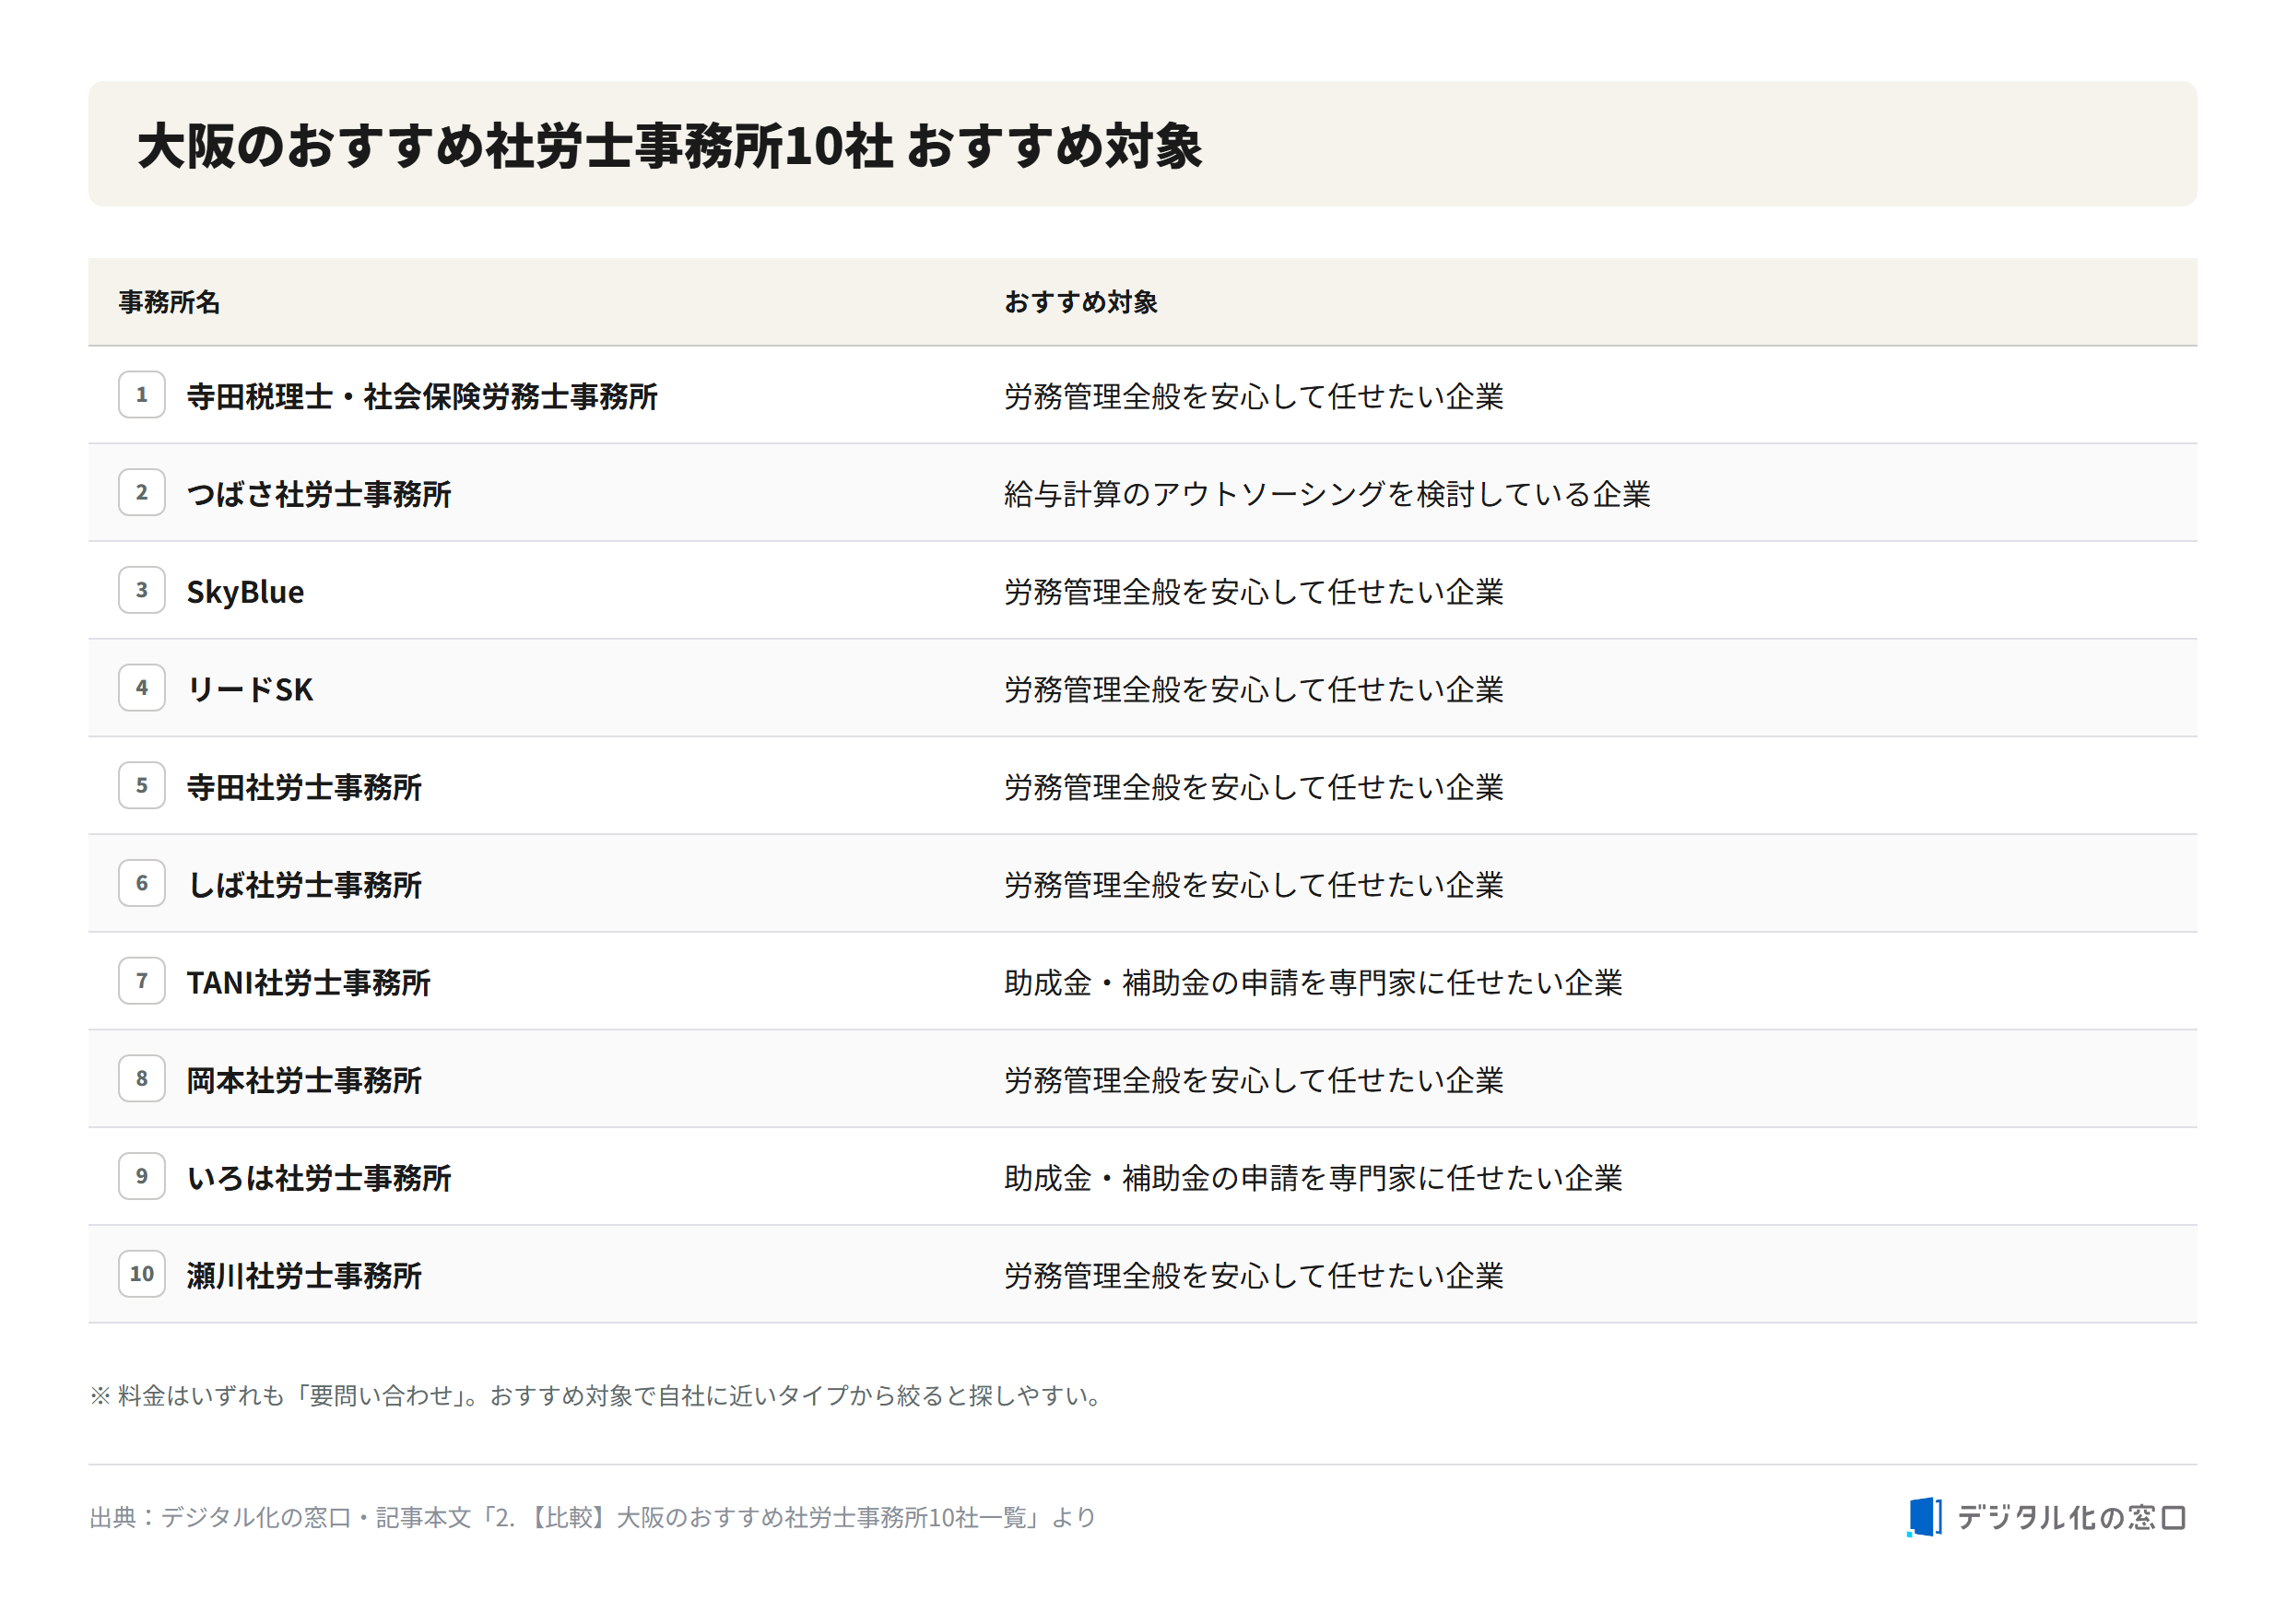Click the number 8 badge
Image resolution: width=2286 pixels, height=1624 pixels.
tap(142, 1079)
